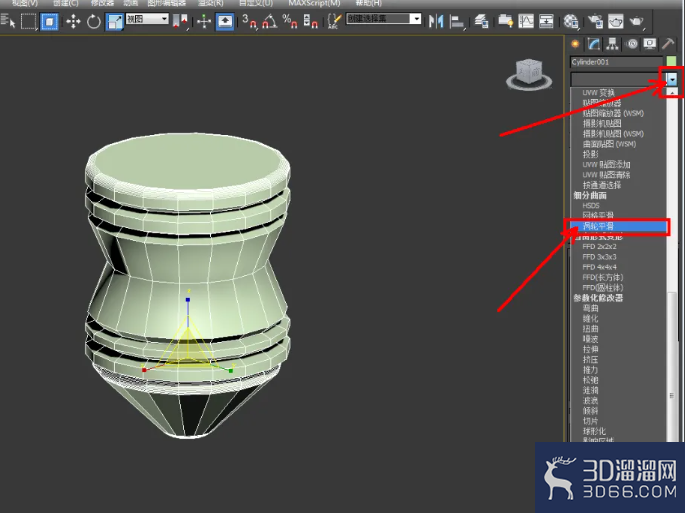Viewport: 685px width, 513px height.
Task: Open the MAXScript(M) menu
Action: pyautogui.click(x=314, y=3)
